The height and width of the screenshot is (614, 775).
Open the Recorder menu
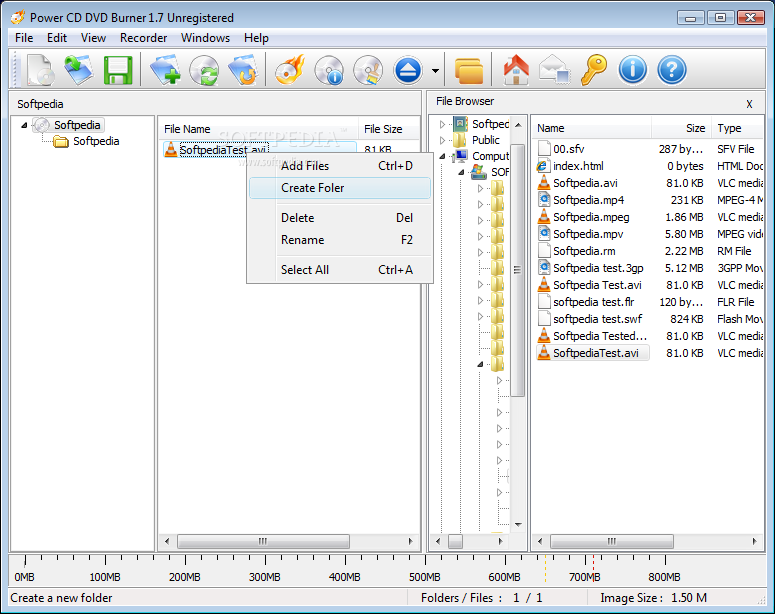coord(143,38)
